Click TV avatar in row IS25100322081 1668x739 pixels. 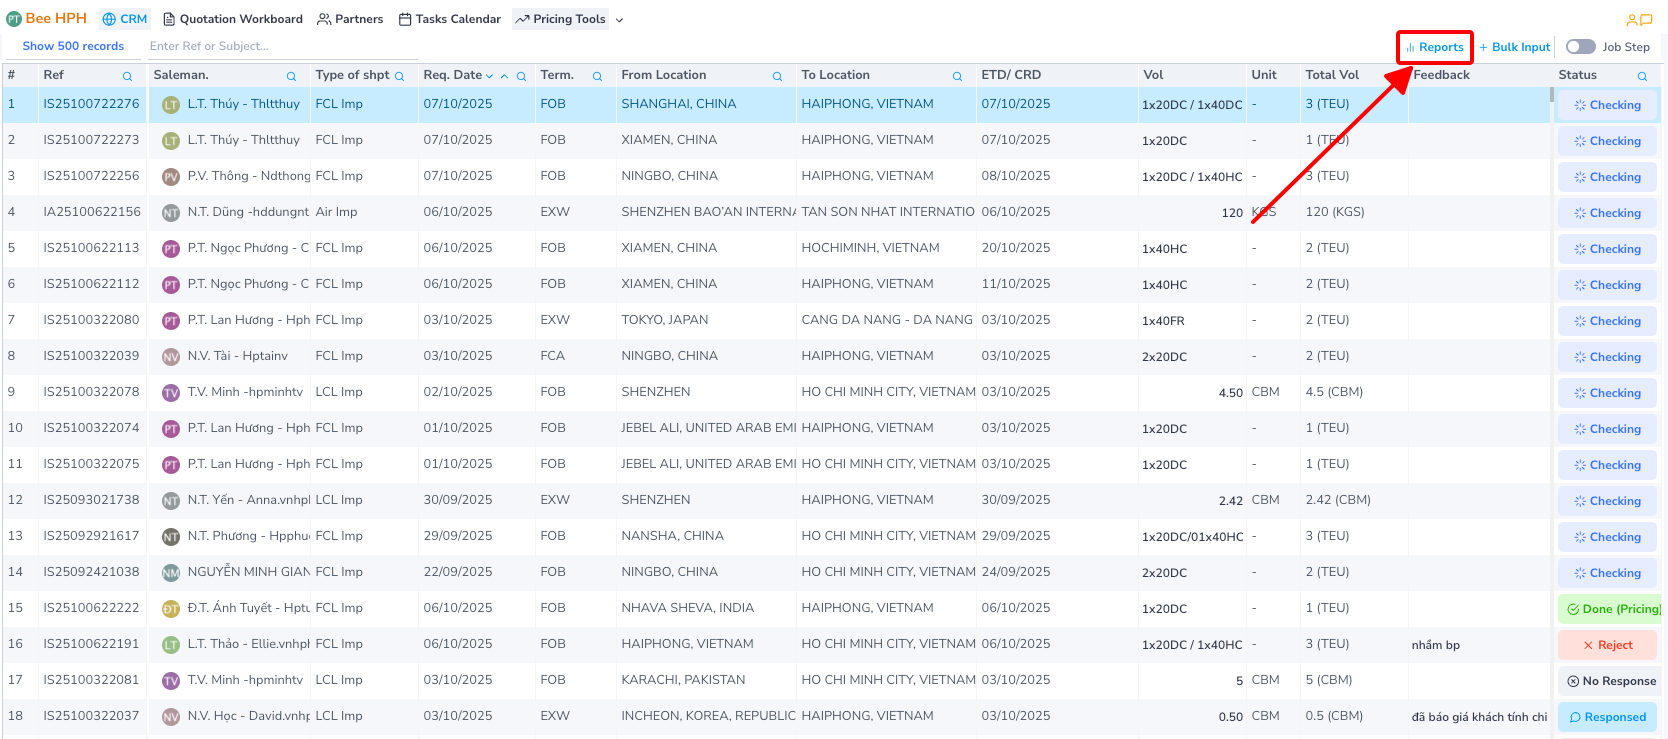(171, 681)
